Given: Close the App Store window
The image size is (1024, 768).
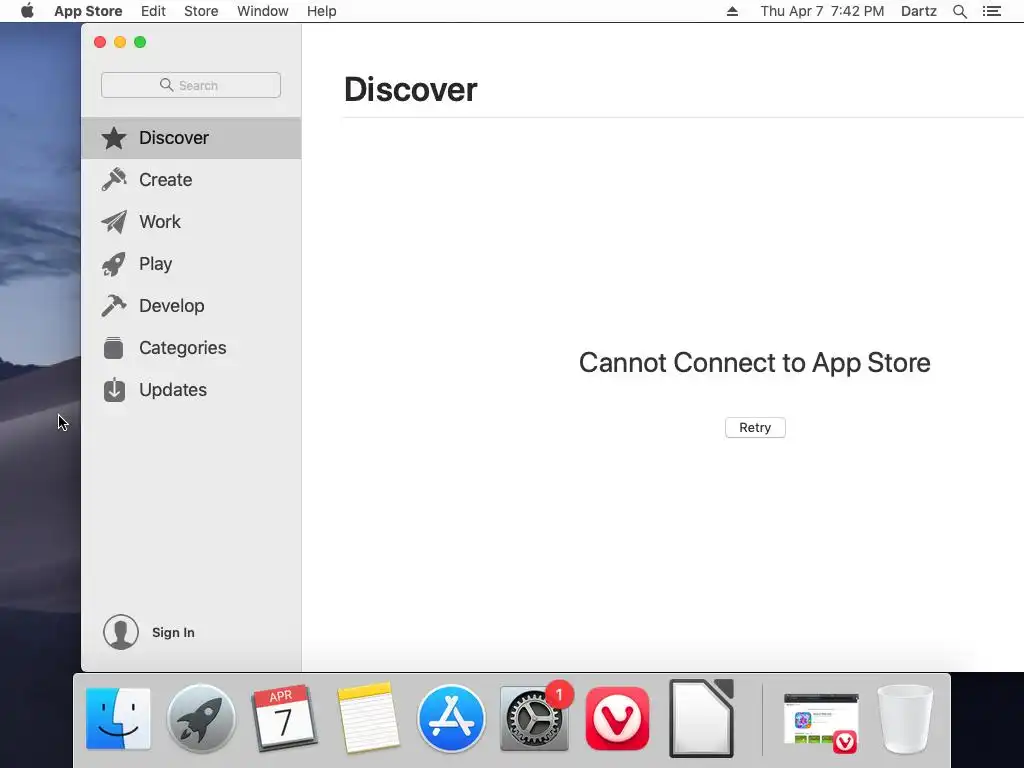Looking at the screenshot, I should coord(100,42).
